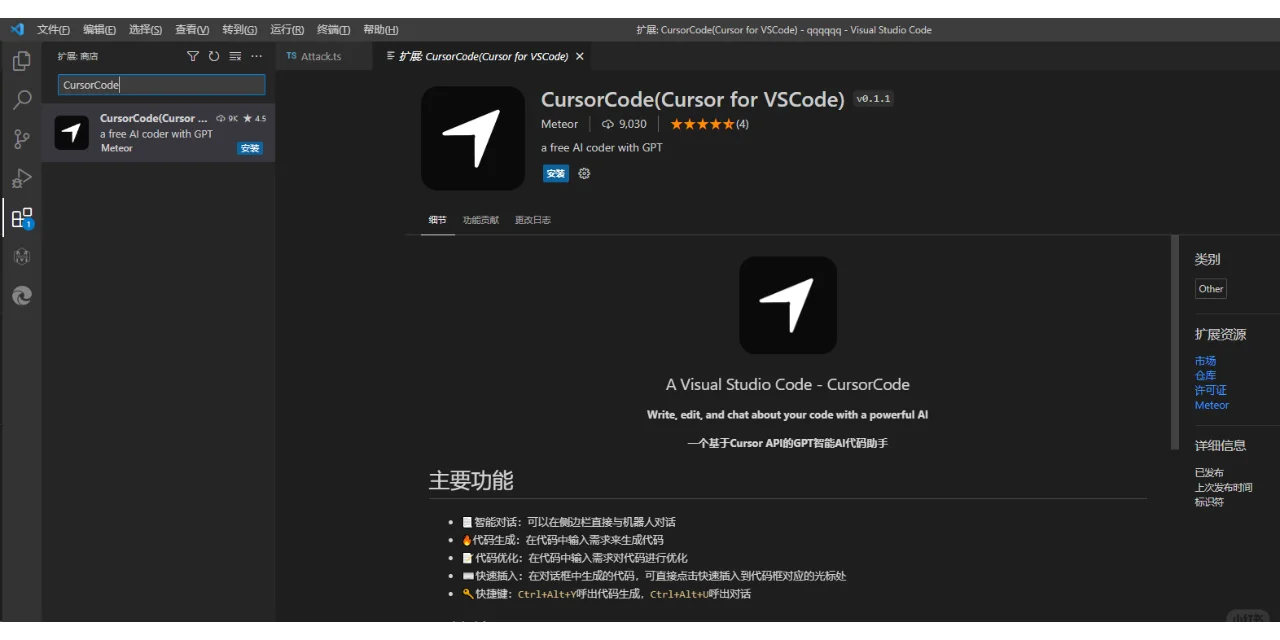Clear extension search results icon

click(235, 56)
